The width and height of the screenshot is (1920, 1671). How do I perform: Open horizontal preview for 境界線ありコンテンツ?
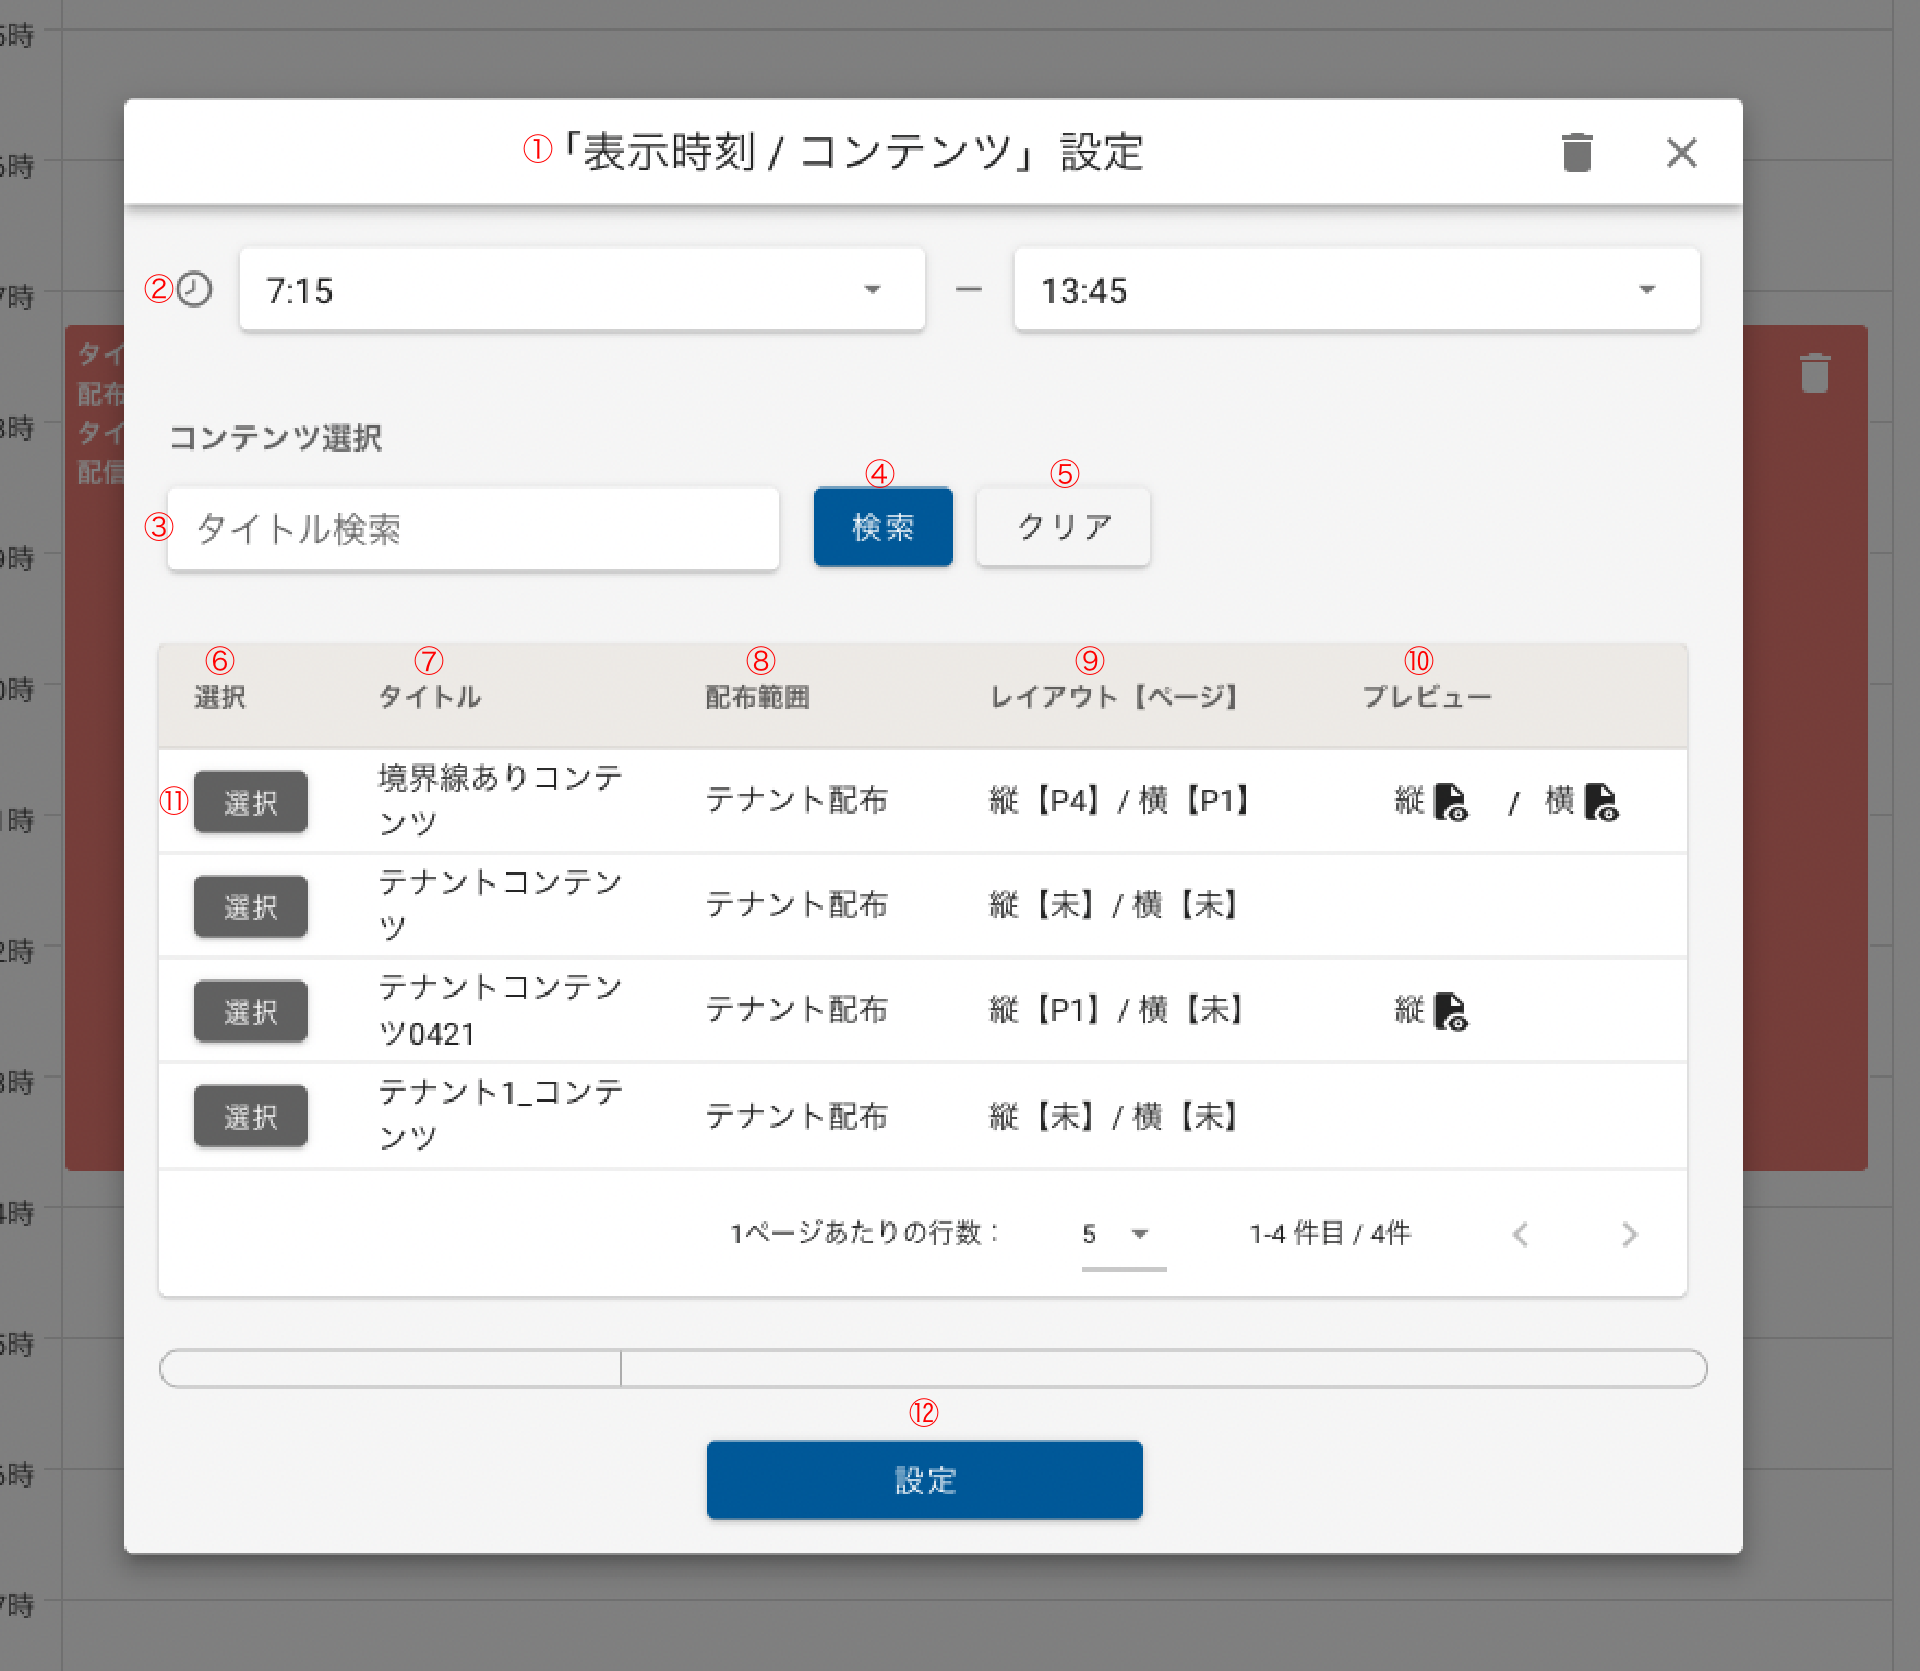[x=1601, y=801]
